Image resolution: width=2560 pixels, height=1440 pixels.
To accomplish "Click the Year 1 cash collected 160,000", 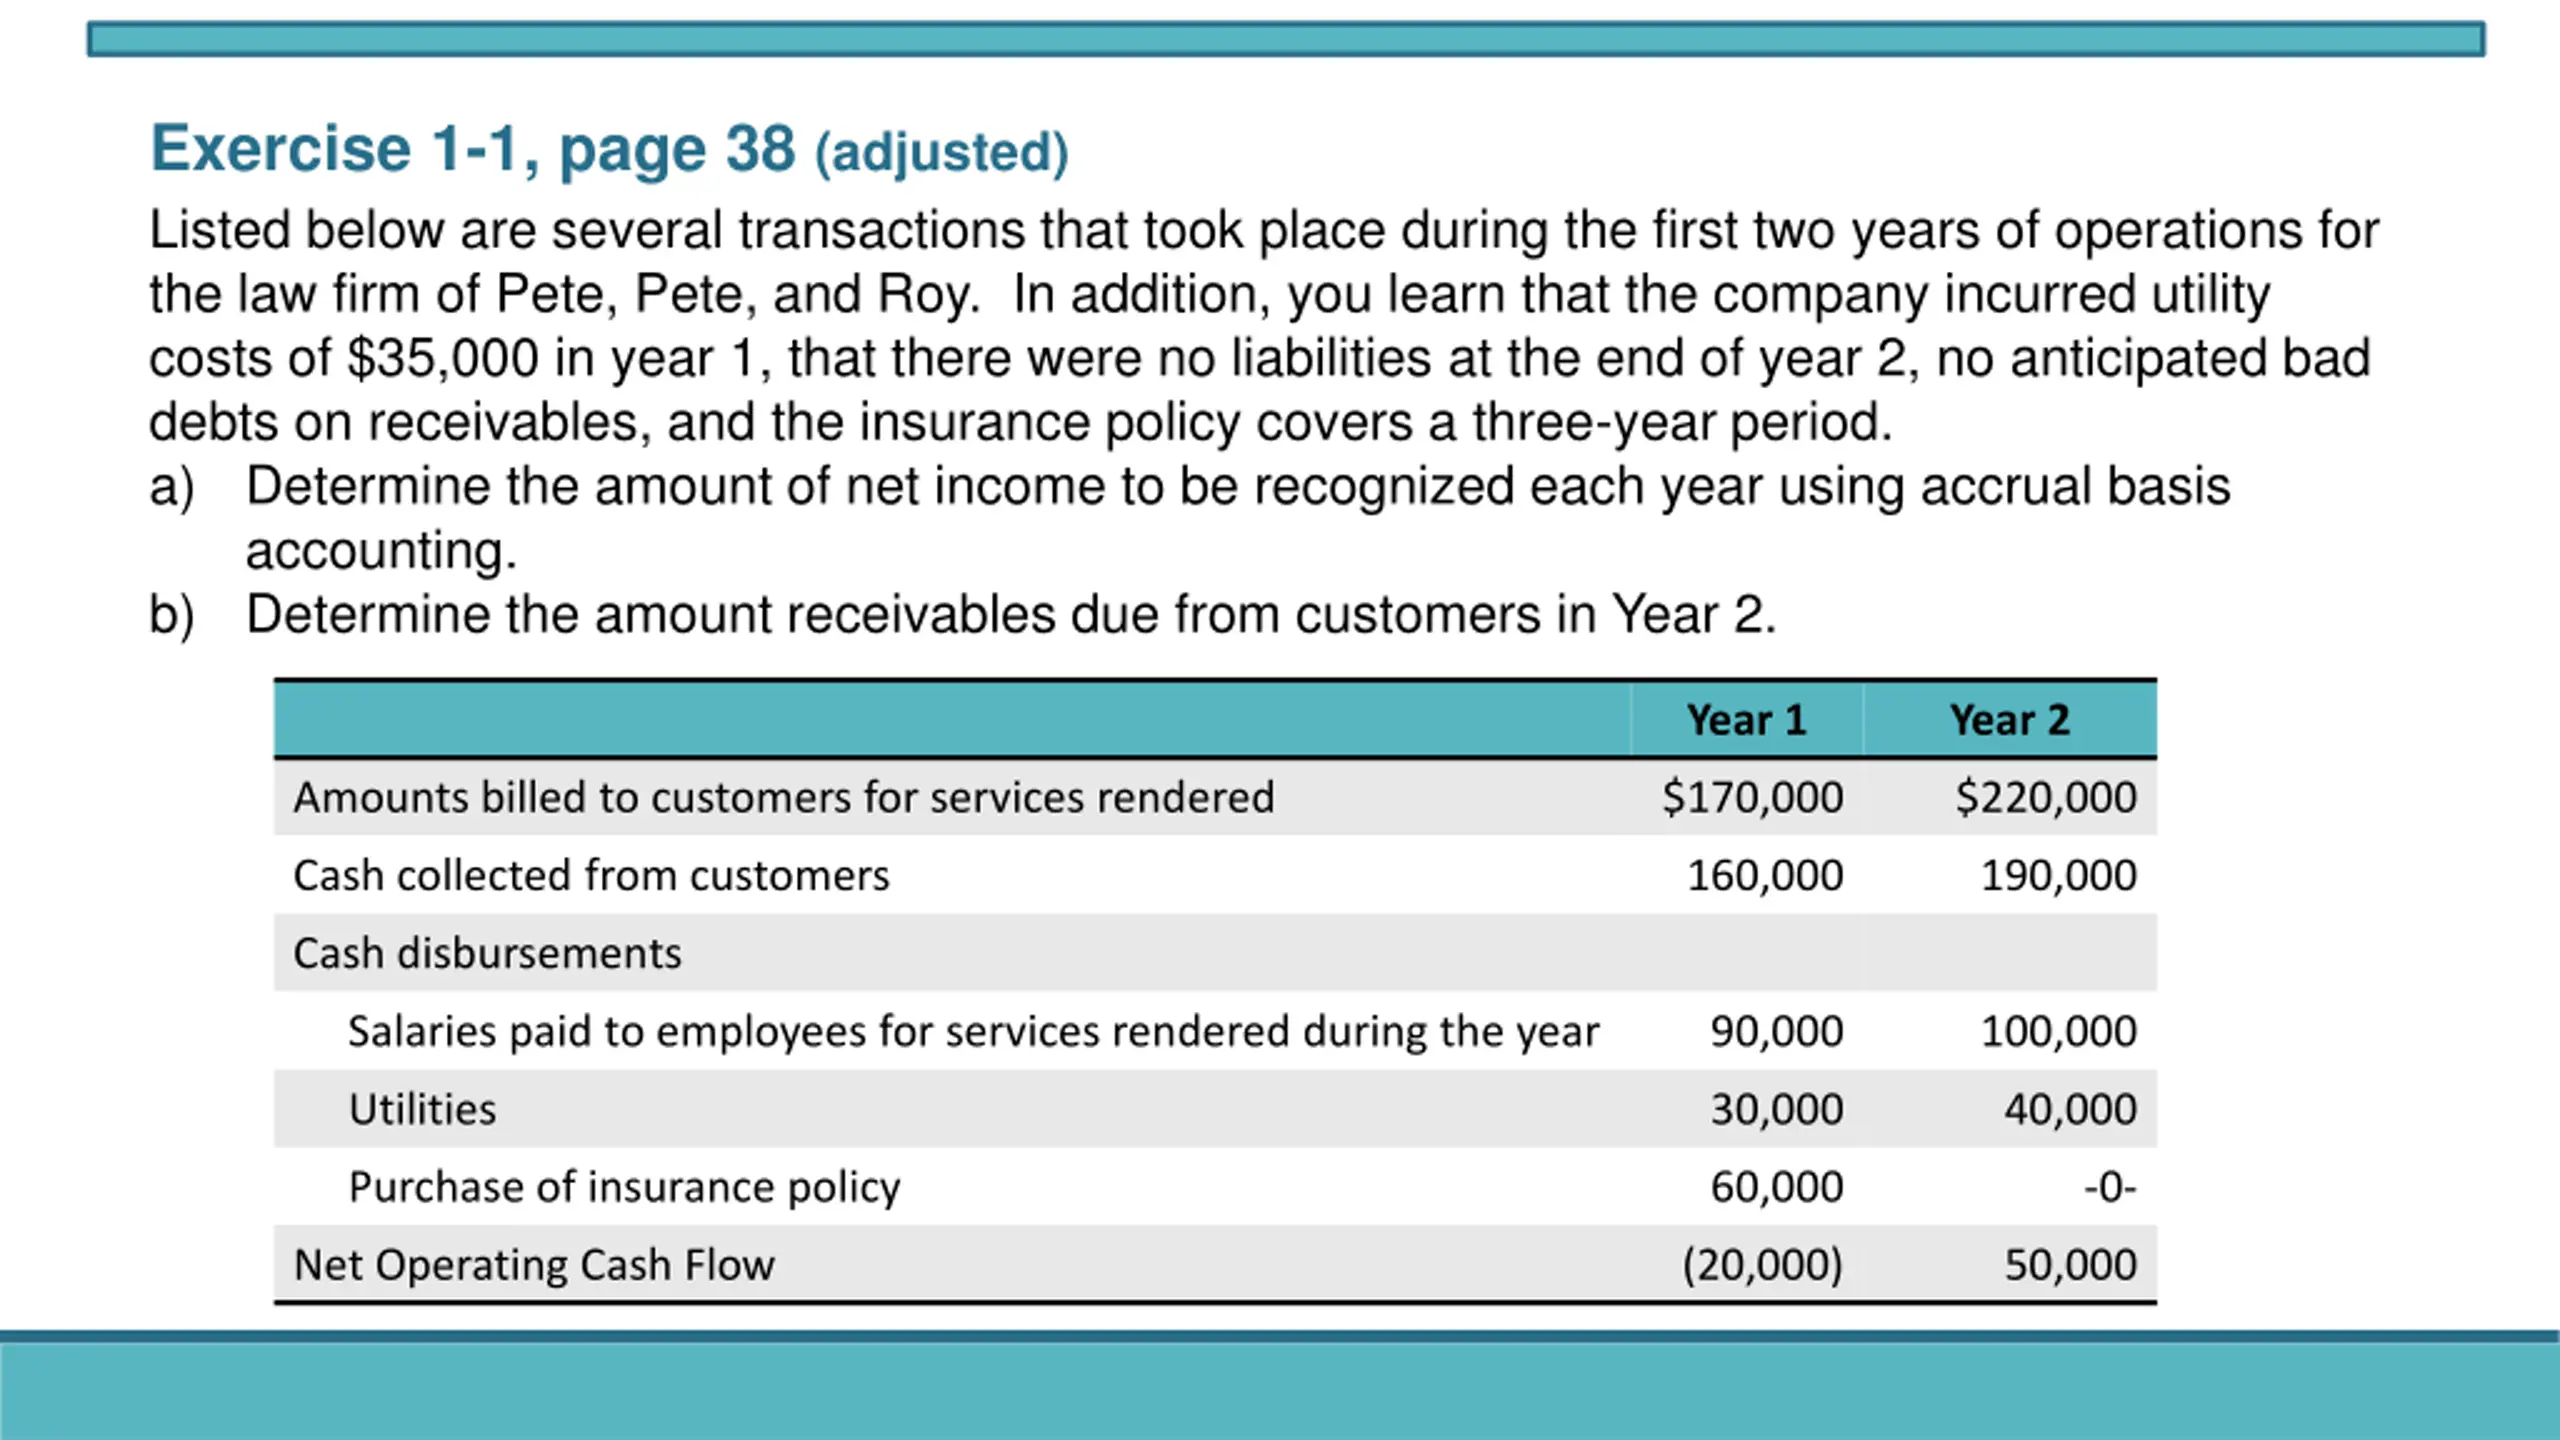I will [x=1765, y=875].
